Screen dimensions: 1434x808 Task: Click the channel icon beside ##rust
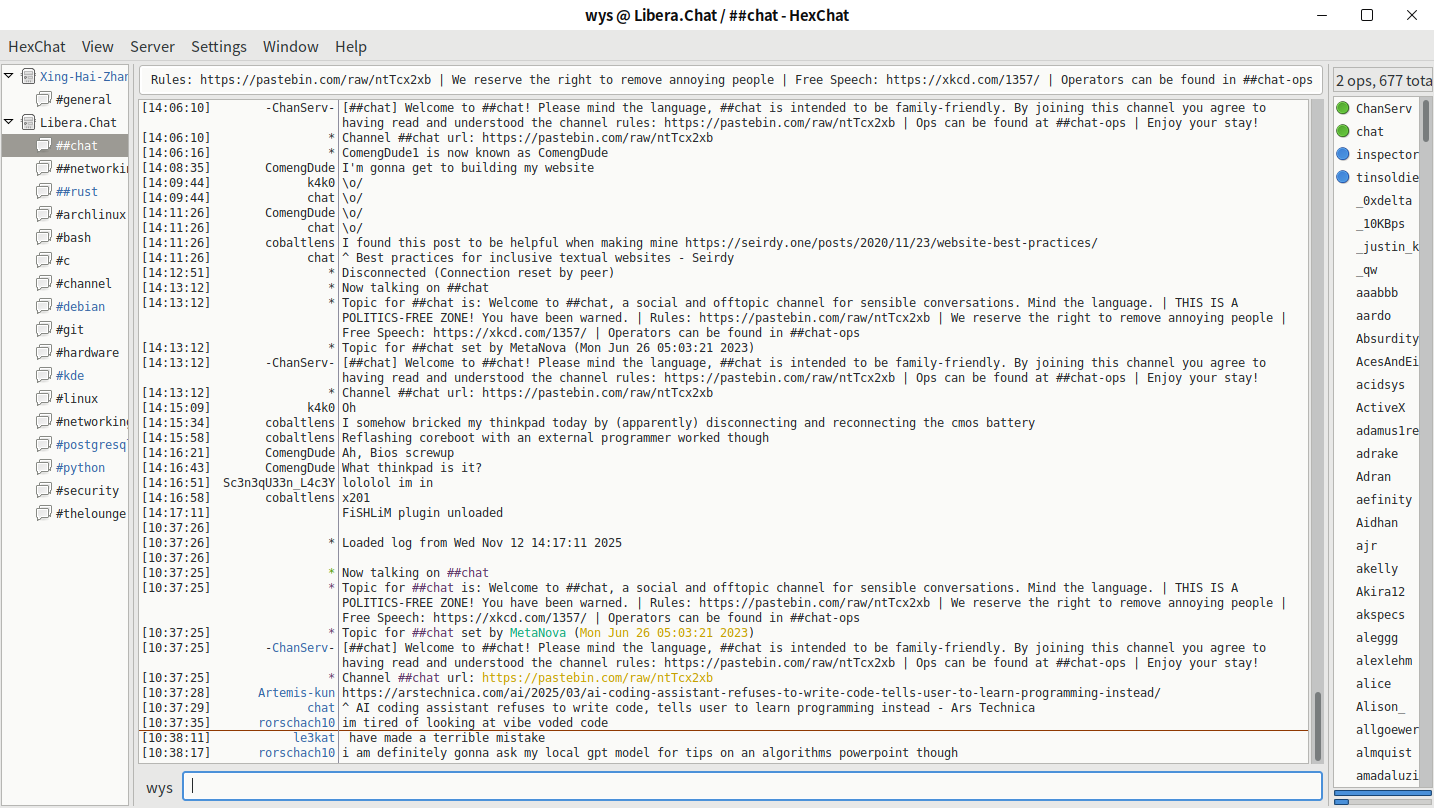point(44,191)
